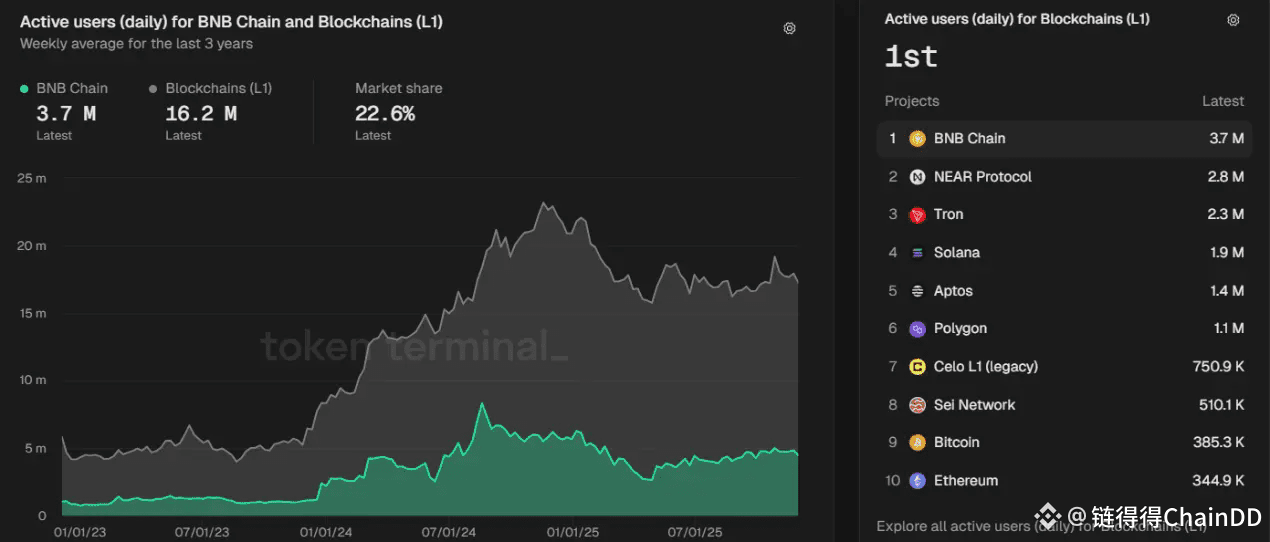
Task: Click the 07/01/24 x-axis date marker
Action: [x=448, y=533]
